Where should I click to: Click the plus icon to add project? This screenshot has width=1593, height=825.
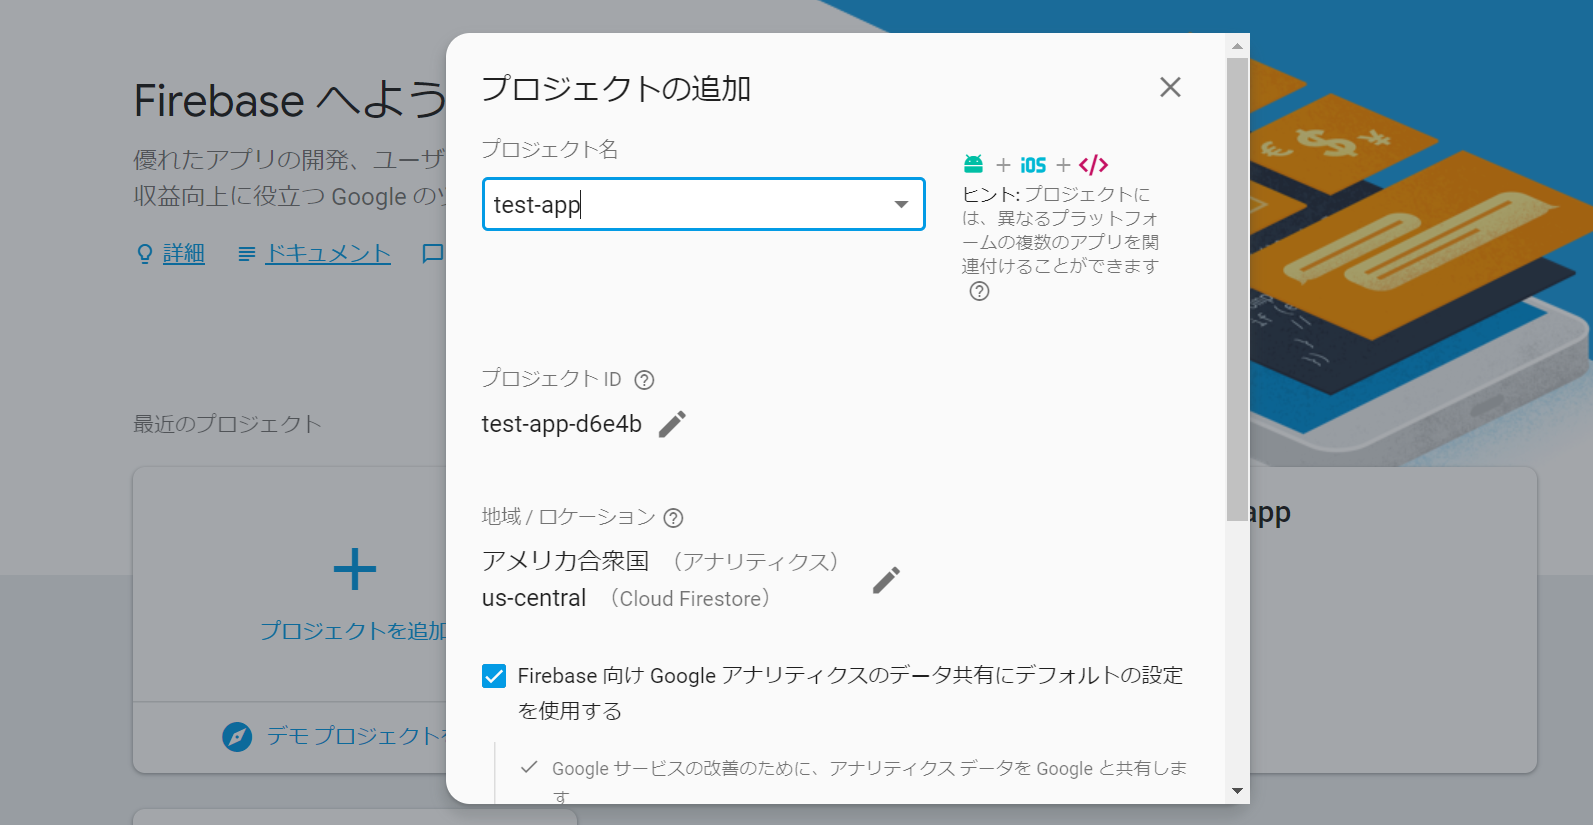coord(354,570)
